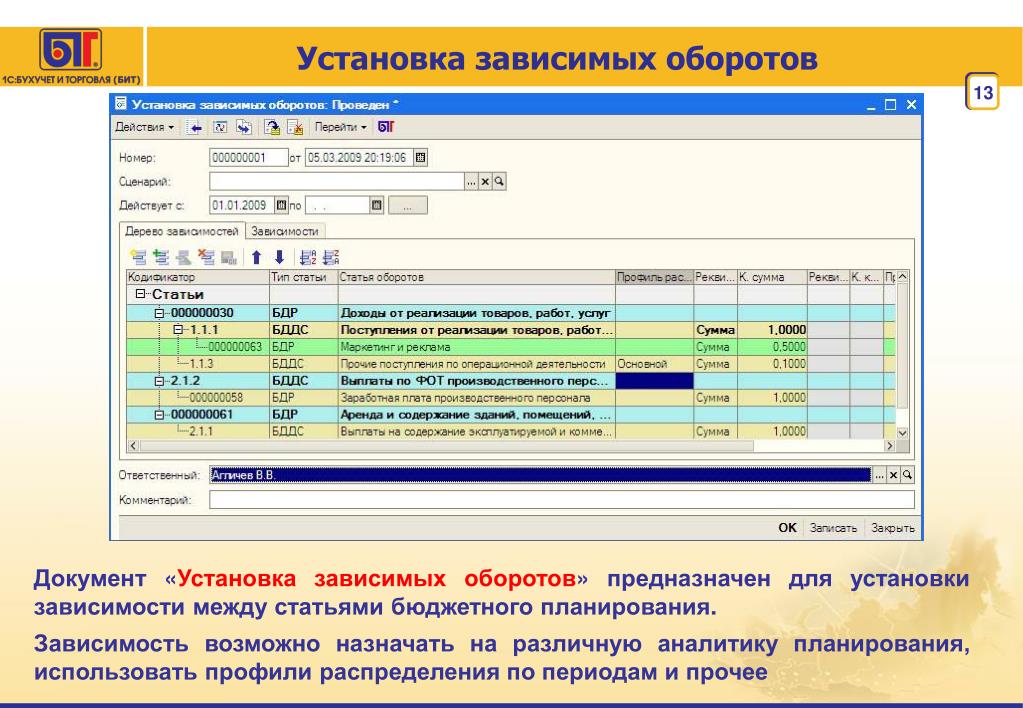Click the grayed-out group tree icon

point(229,257)
